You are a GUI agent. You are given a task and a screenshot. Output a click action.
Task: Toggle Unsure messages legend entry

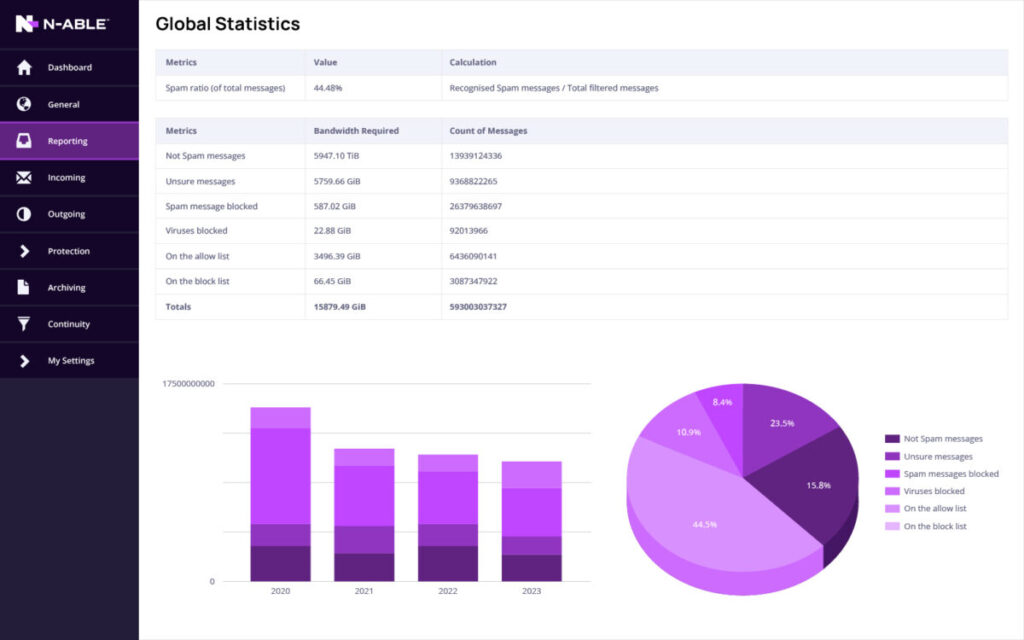tap(937, 456)
